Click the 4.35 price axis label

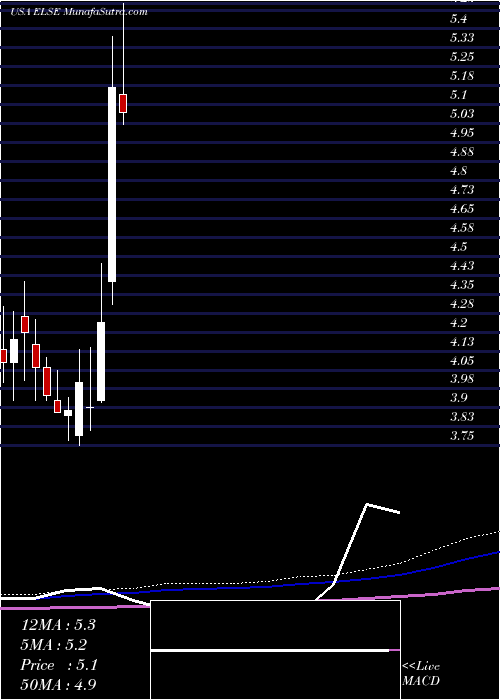[462, 284]
